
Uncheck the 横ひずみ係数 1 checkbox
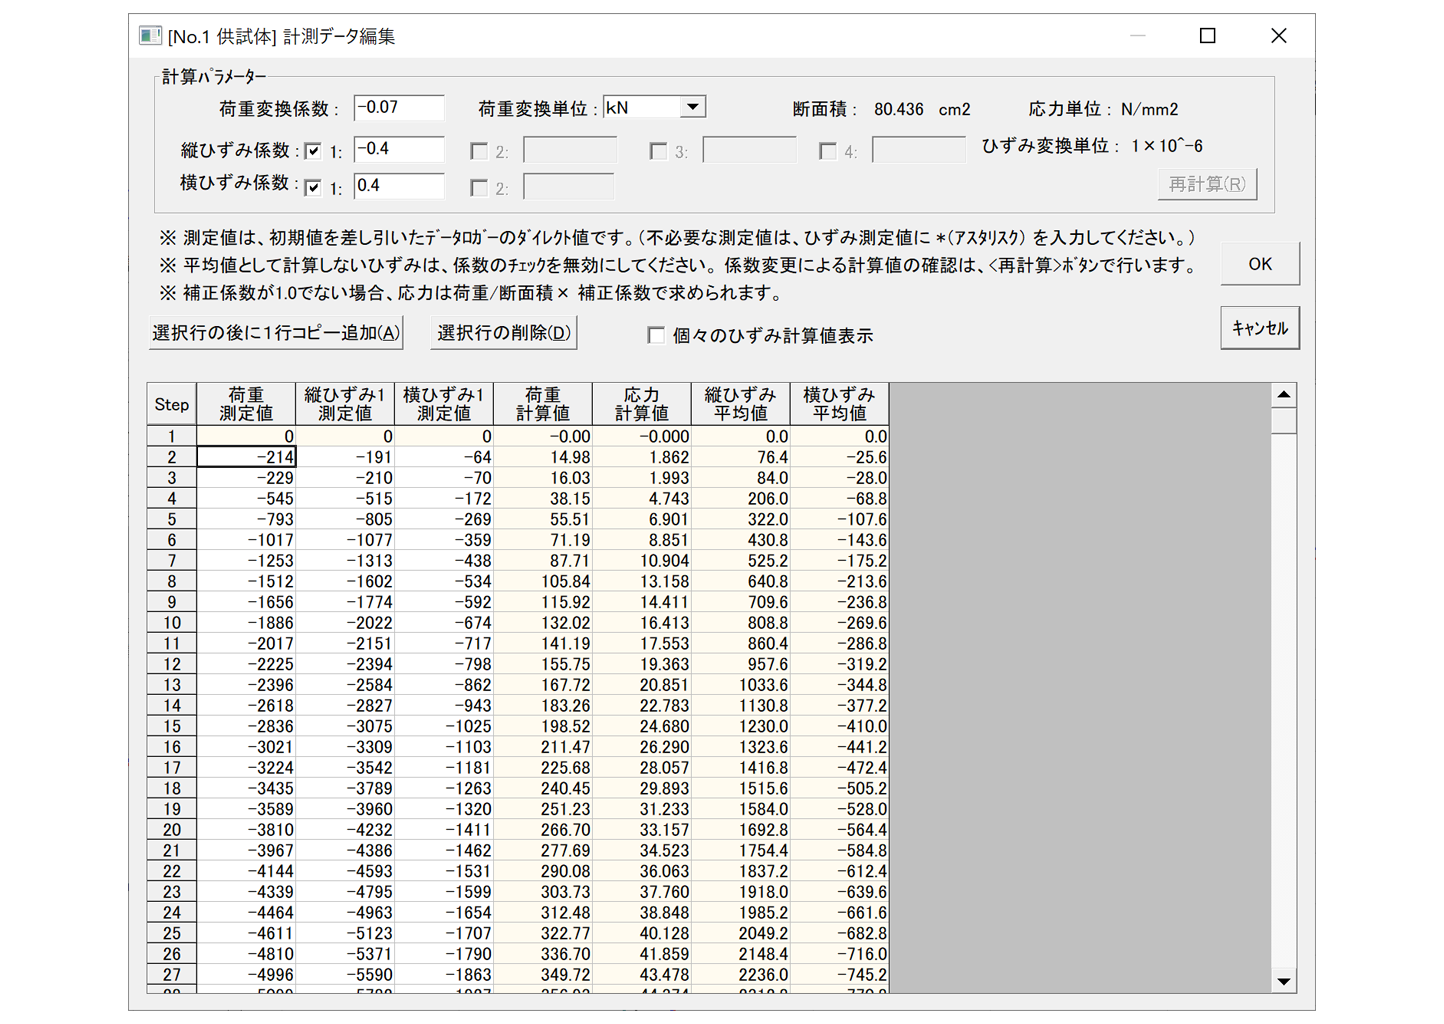315,187
